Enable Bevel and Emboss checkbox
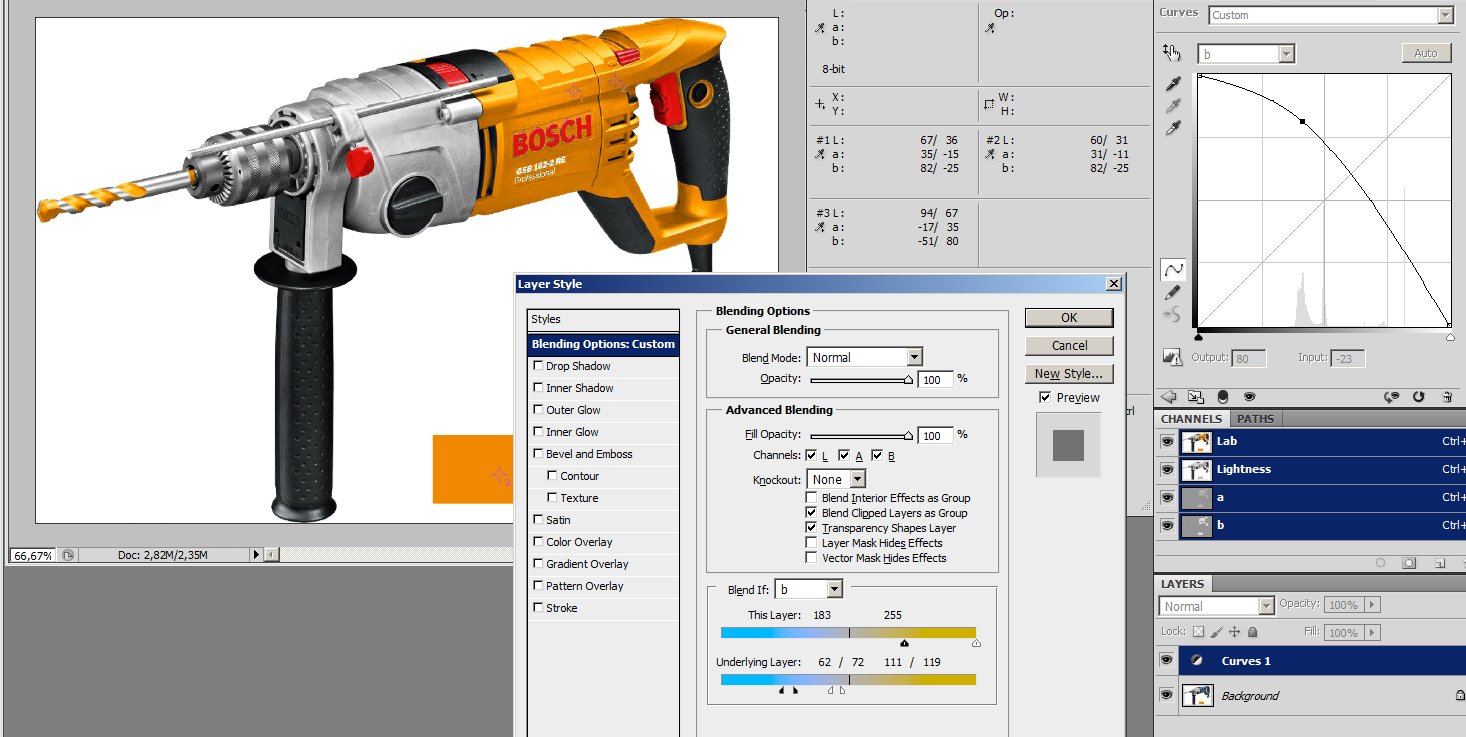 click(539, 454)
